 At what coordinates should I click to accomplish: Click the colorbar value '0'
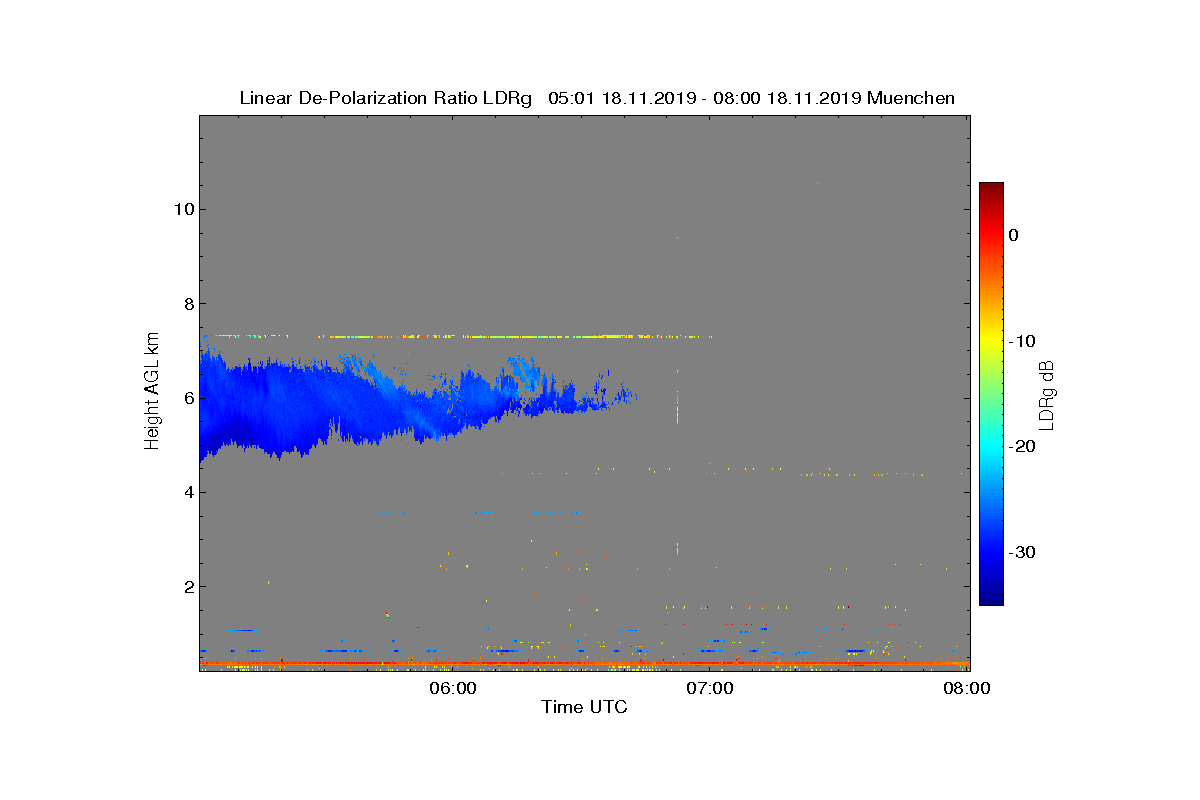tap(1013, 235)
